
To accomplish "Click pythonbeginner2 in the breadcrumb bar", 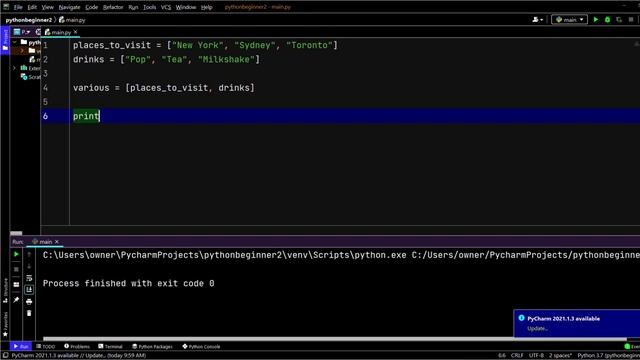I will [29, 20].
